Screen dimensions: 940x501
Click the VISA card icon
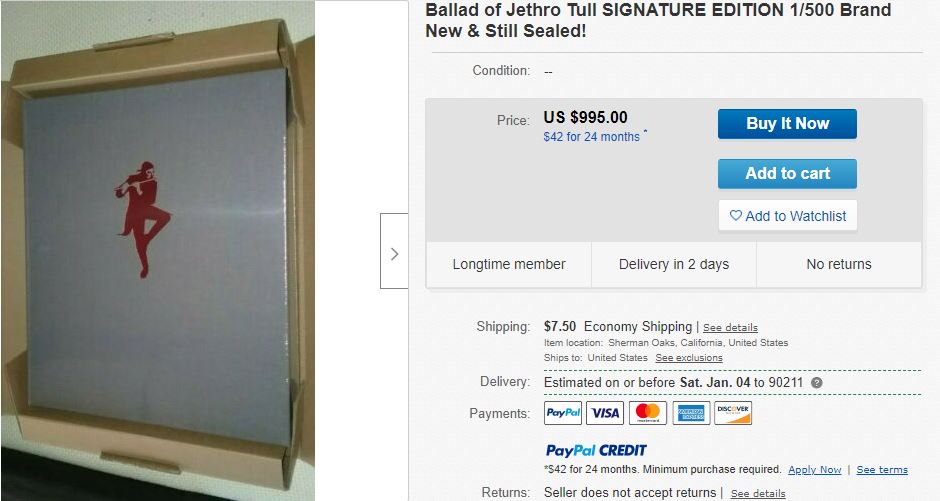605,413
